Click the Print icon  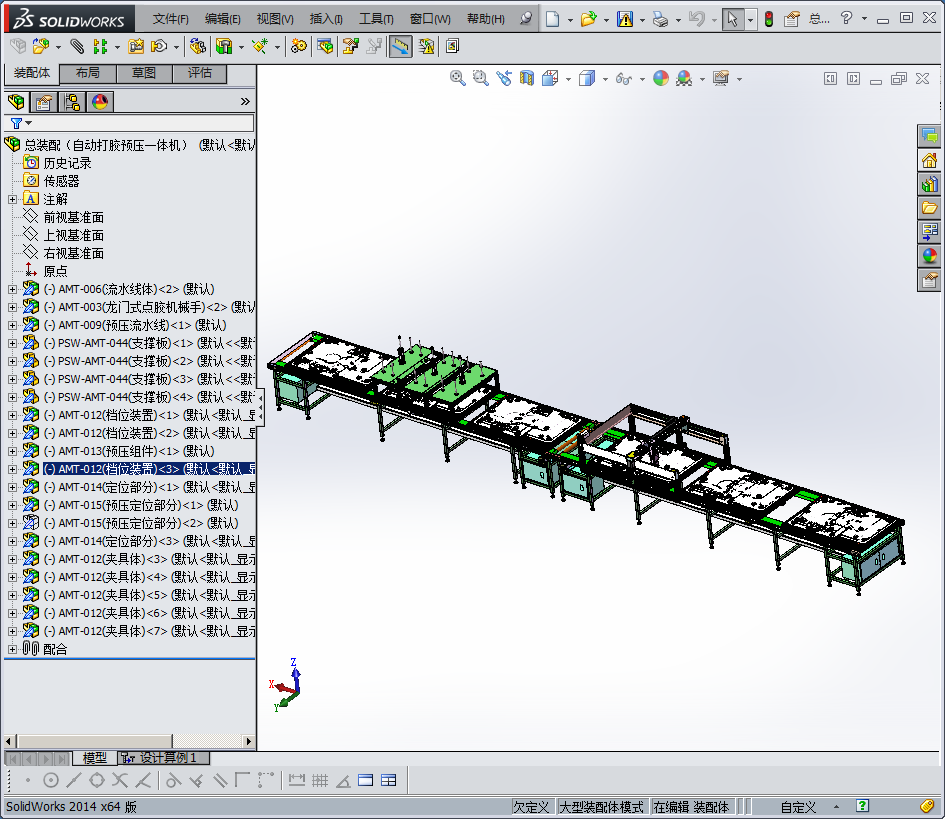tap(661, 19)
